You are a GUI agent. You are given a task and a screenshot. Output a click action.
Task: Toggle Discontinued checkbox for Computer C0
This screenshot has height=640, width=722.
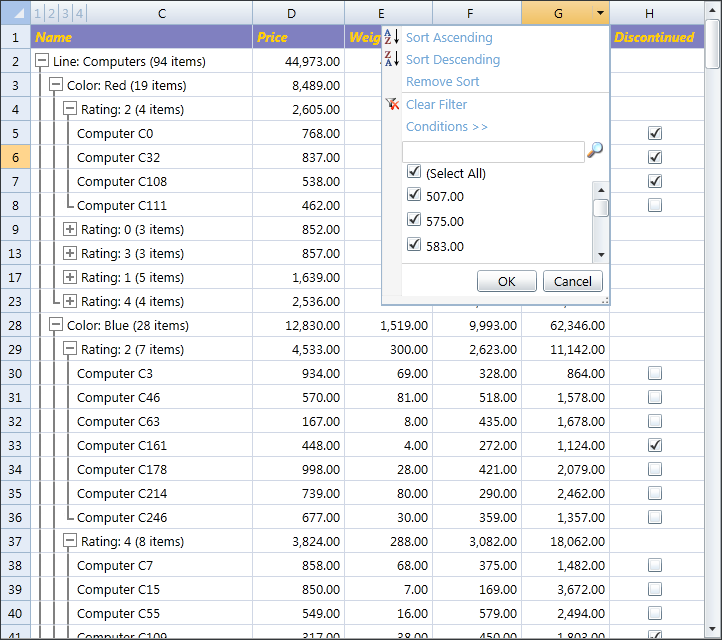click(655, 133)
